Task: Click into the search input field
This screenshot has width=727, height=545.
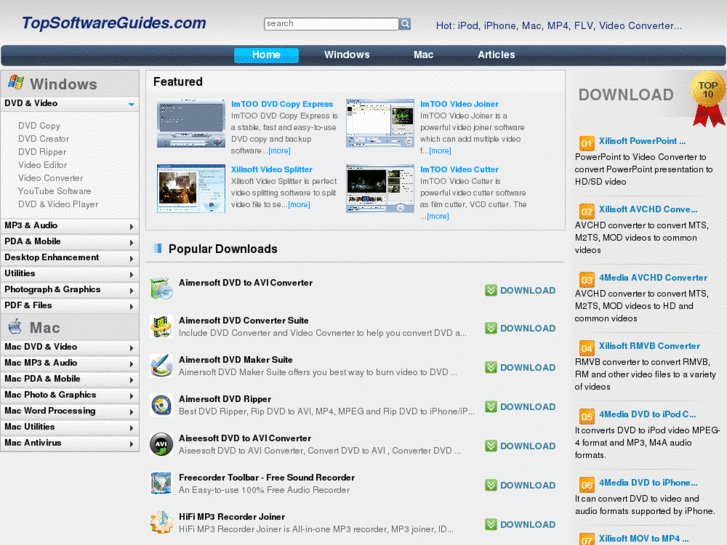Action: click(x=332, y=24)
